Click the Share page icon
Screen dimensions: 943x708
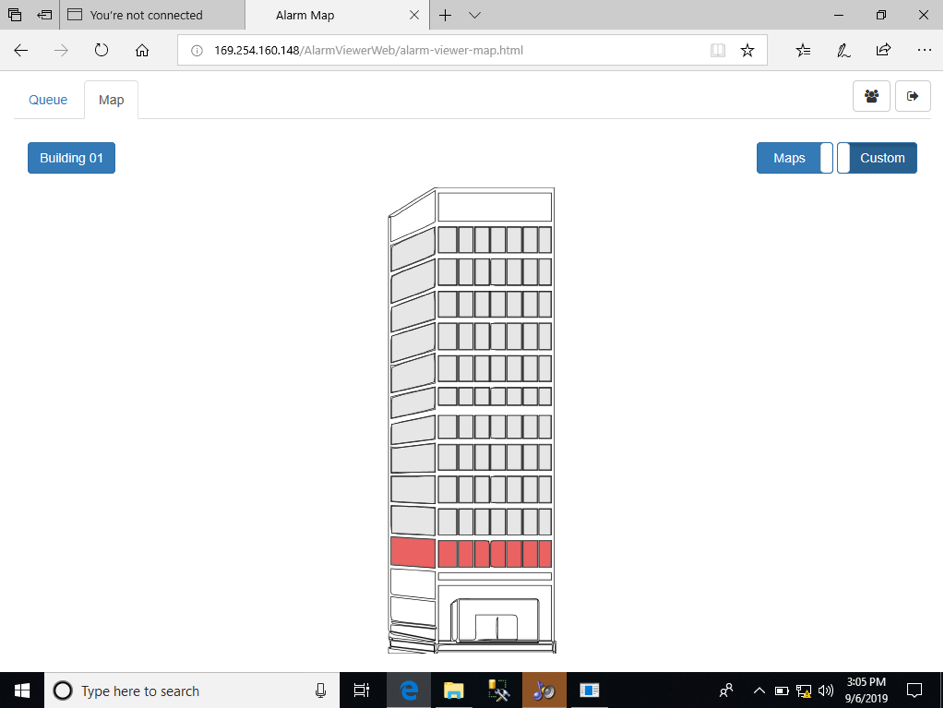883,50
